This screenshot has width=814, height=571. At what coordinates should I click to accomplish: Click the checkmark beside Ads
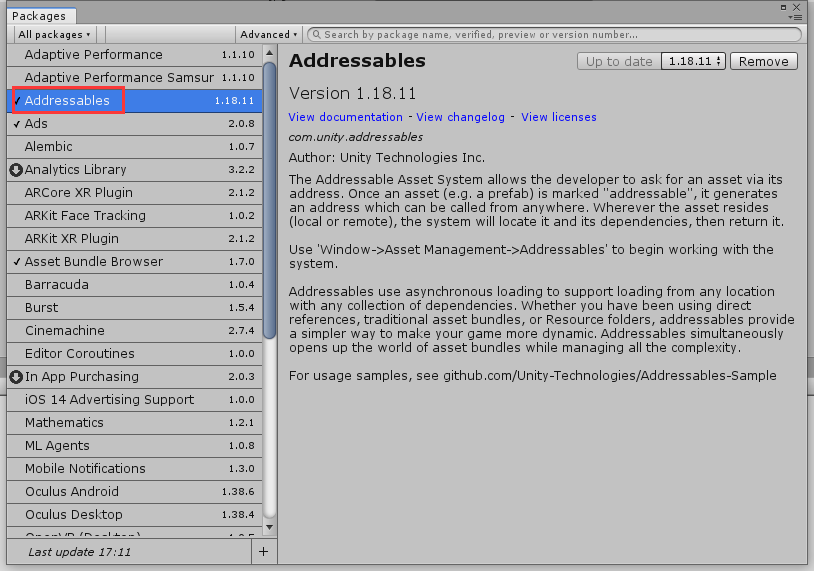(x=17, y=124)
